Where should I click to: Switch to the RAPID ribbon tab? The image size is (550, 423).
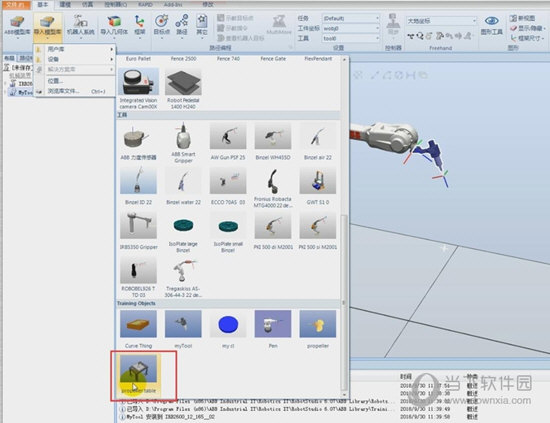[145, 5]
